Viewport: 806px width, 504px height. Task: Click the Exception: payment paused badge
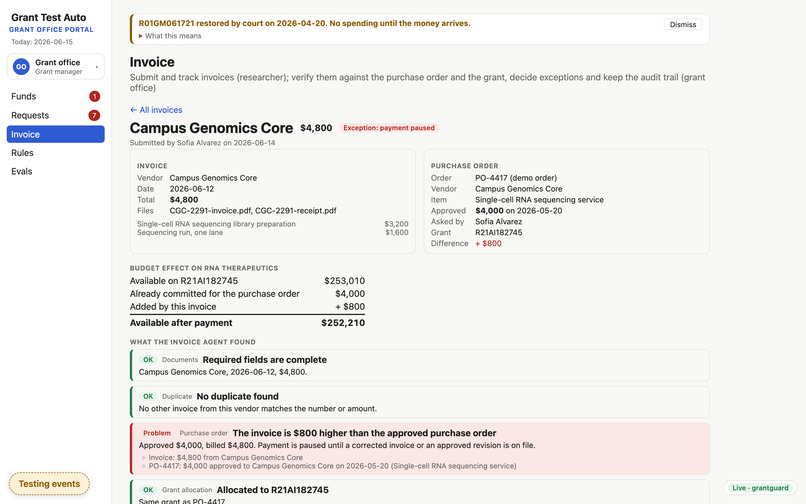pos(389,128)
